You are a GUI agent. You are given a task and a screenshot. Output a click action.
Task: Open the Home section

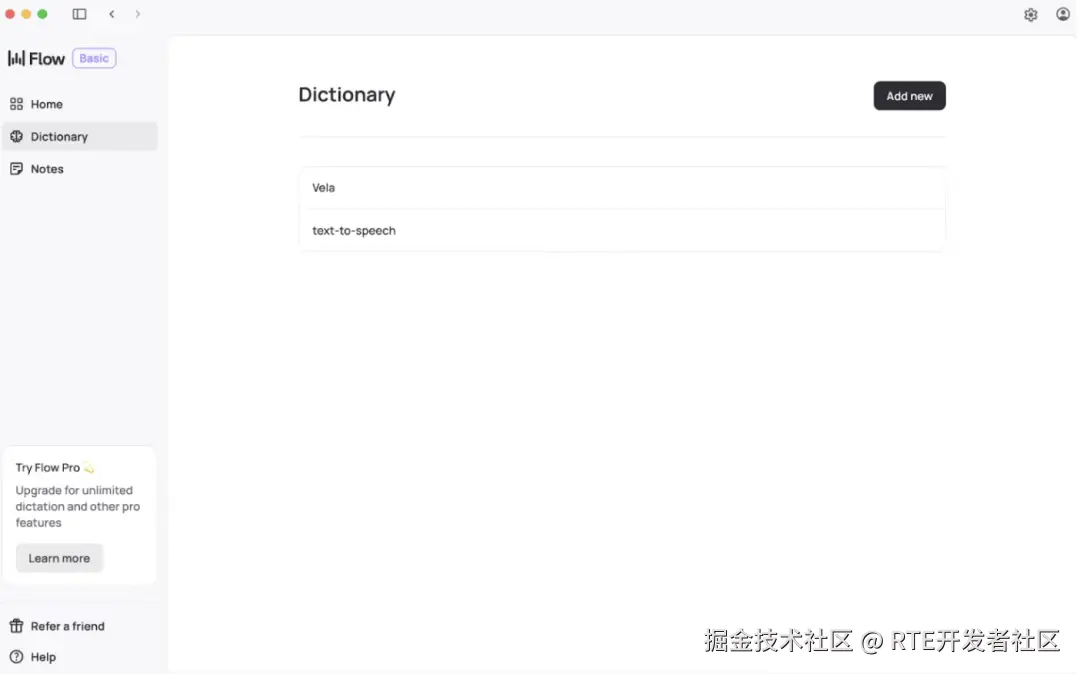click(80, 104)
